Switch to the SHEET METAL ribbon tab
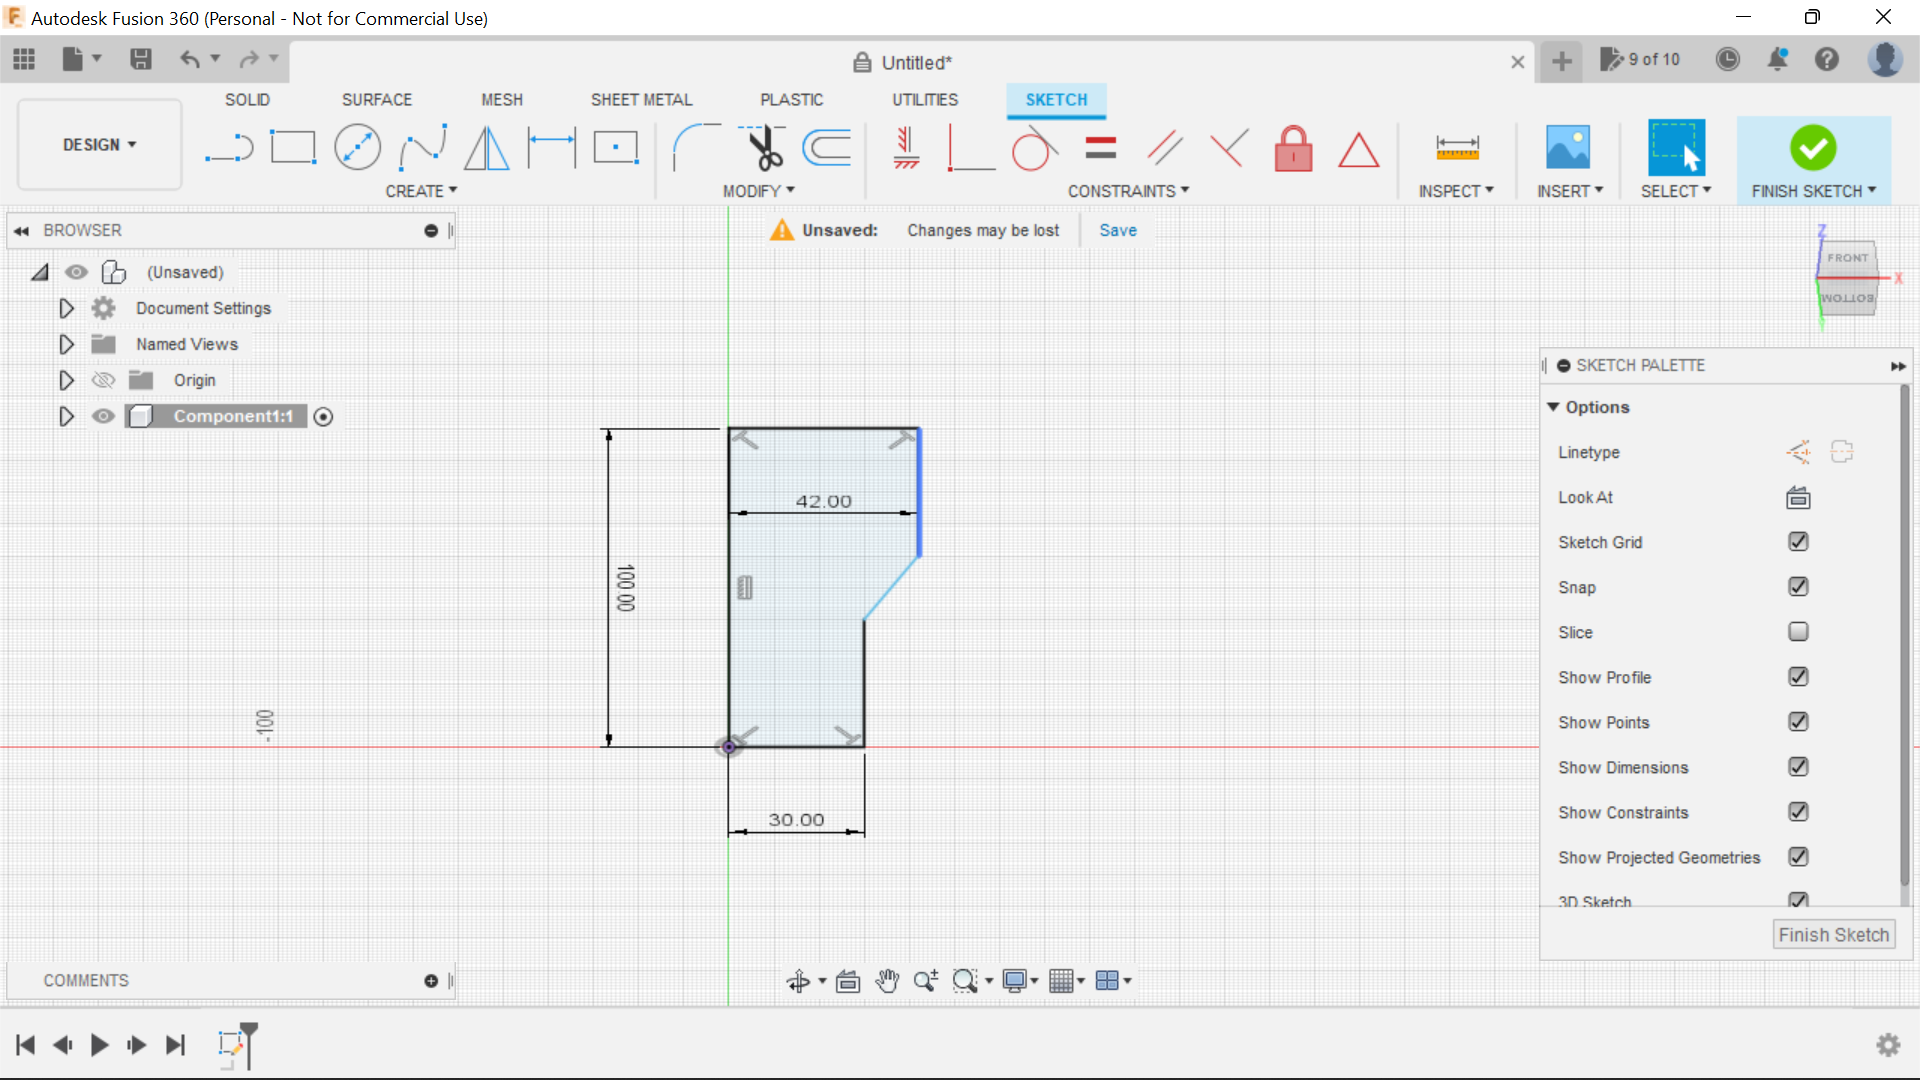1920x1080 pixels. click(641, 99)
